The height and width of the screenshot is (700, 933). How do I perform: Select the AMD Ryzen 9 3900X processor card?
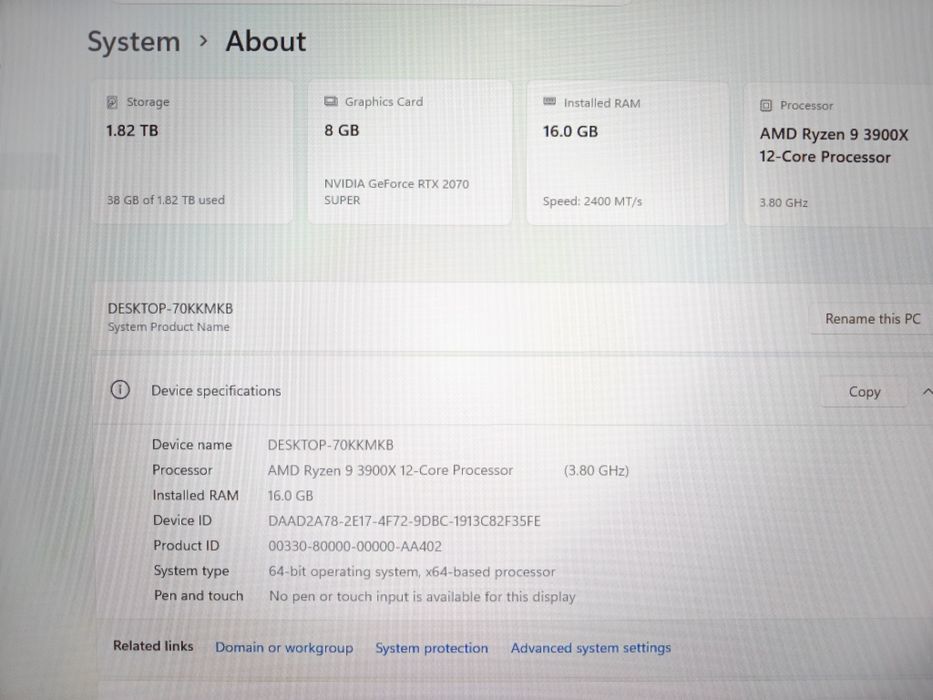click(x=838, y=155)
